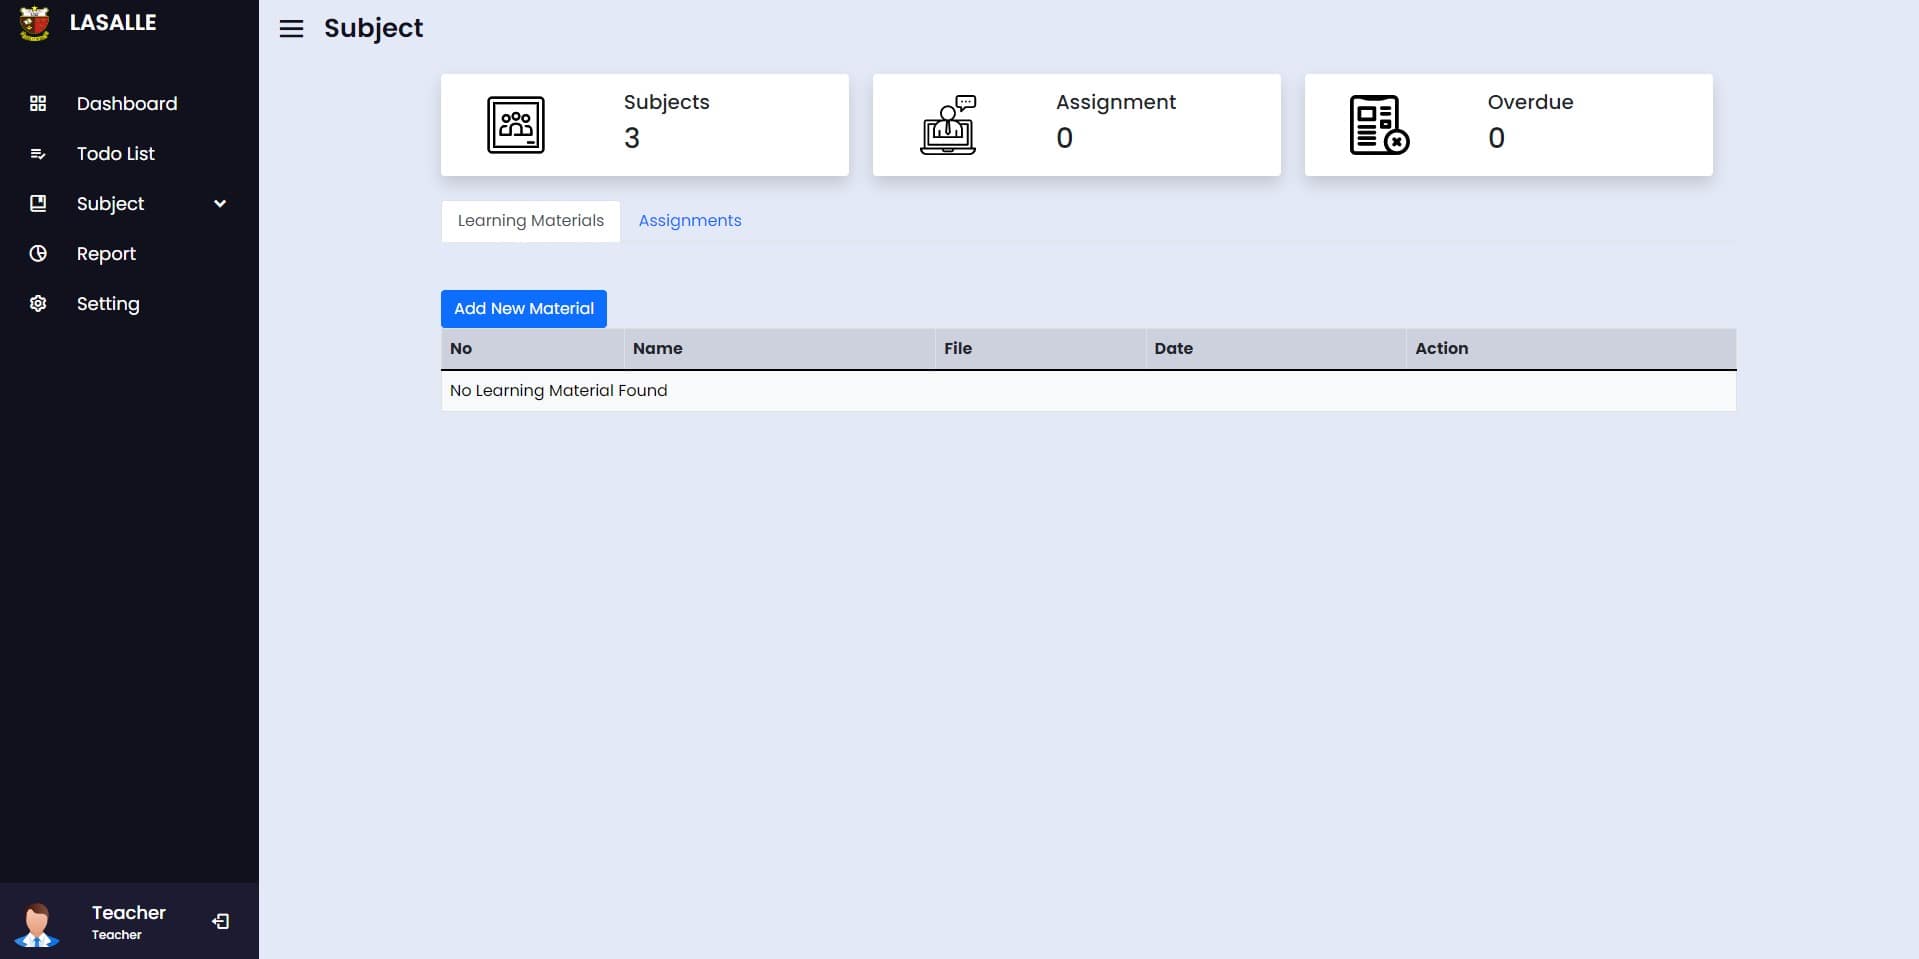Screen dimensions: 1919x959
Task: Click the Assignment card laptop icon
Action: pyautogui.click(x=948, y=125)
